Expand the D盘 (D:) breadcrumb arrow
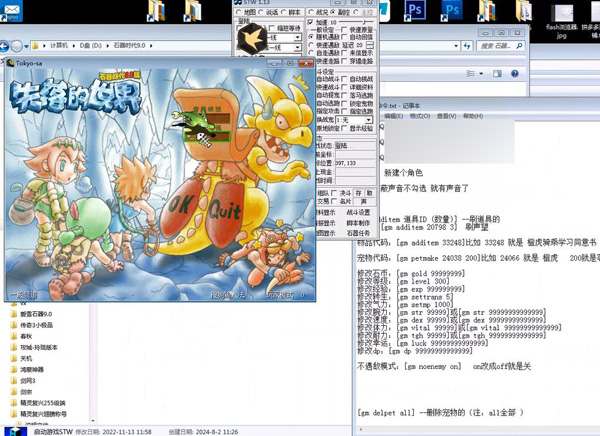 pyautogui.click(x=107, y=46)
